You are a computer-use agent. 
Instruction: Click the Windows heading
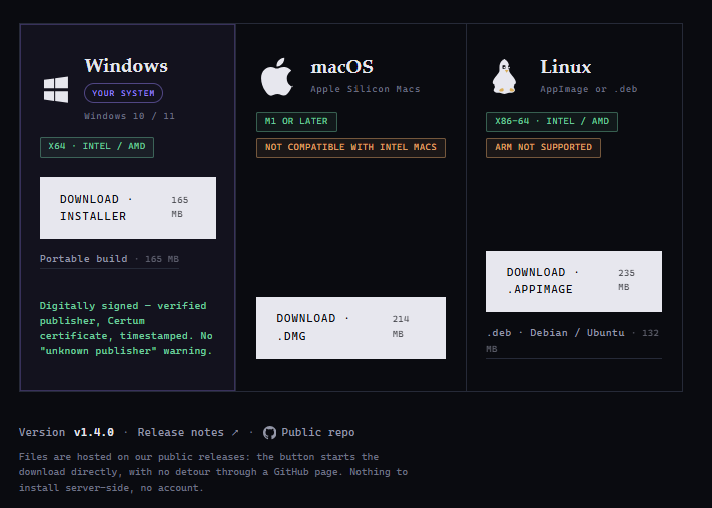(x=126, y=66)
